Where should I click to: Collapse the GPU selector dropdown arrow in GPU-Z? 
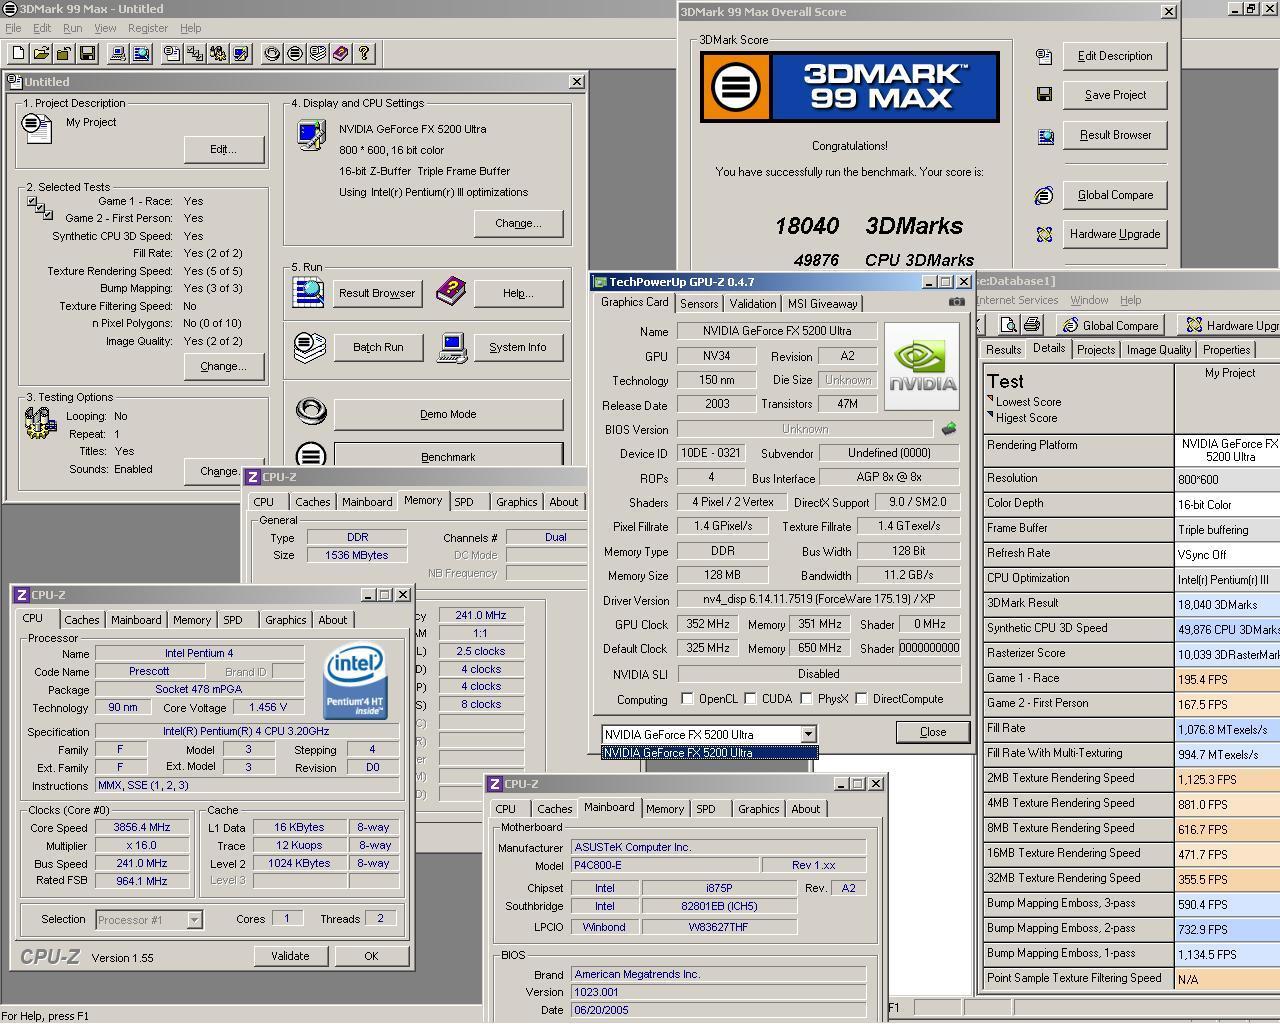808,734
